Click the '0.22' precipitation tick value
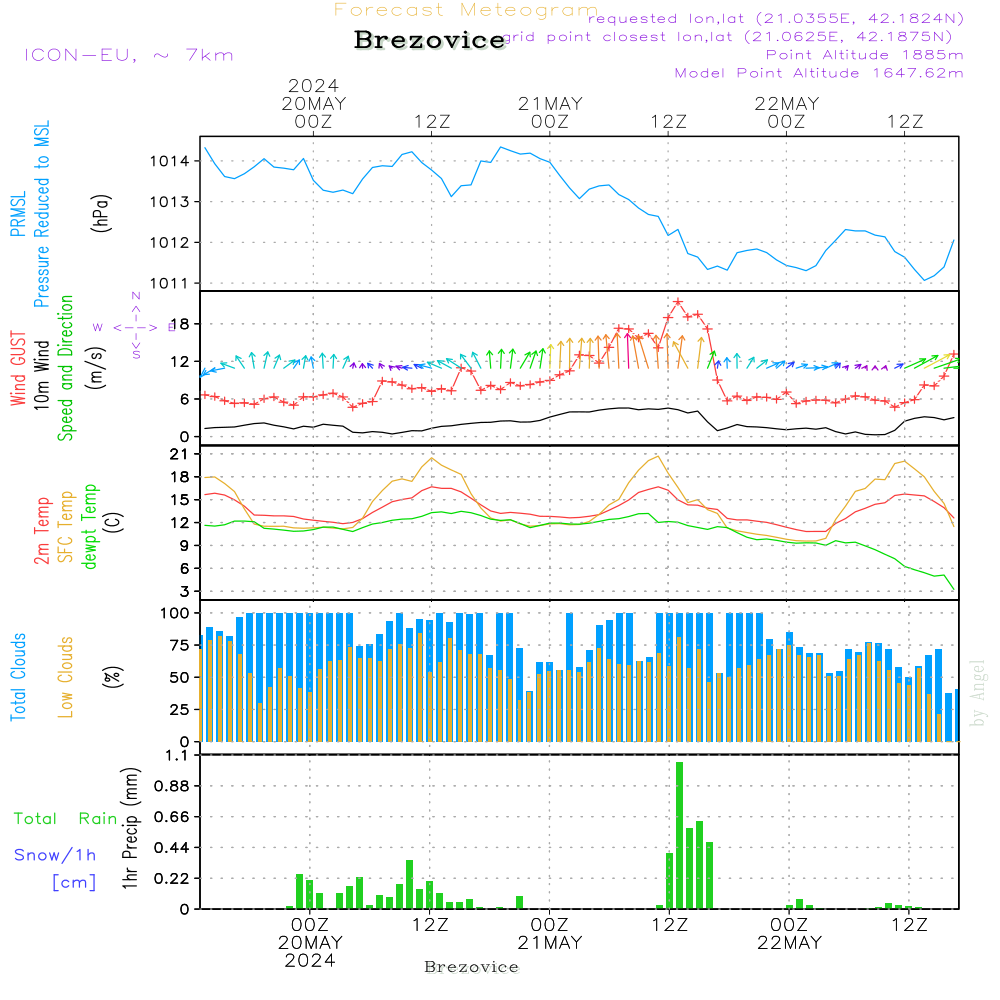The height and width of the screenshot is (1000, 1000). [x=172, y=879]
